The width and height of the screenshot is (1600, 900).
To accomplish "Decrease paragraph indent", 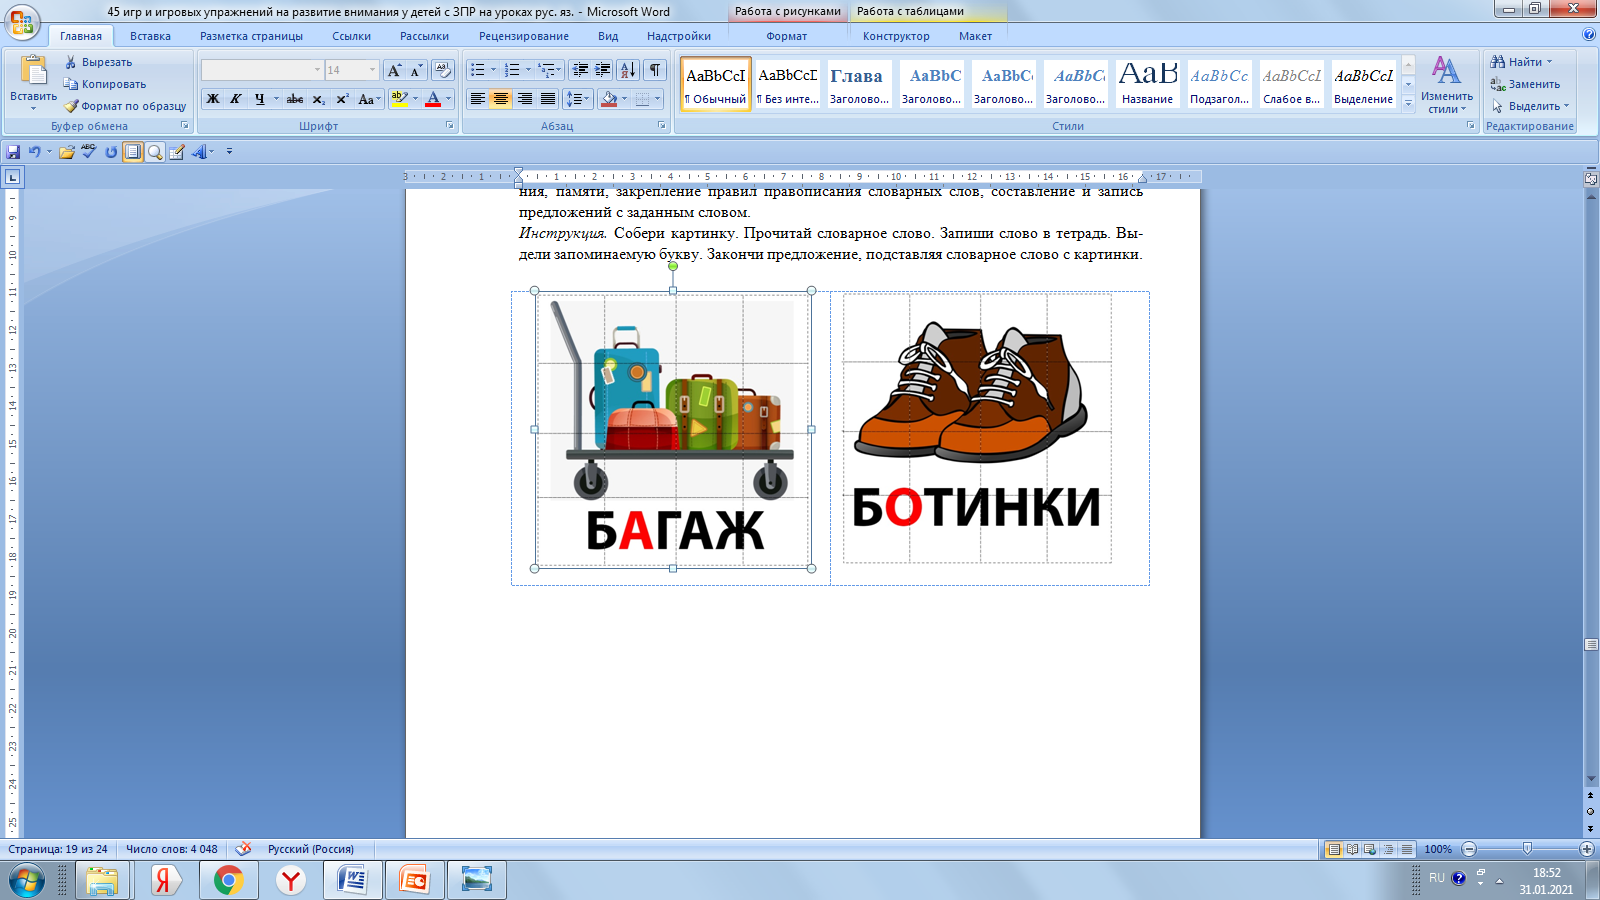I will coord(580,70).
